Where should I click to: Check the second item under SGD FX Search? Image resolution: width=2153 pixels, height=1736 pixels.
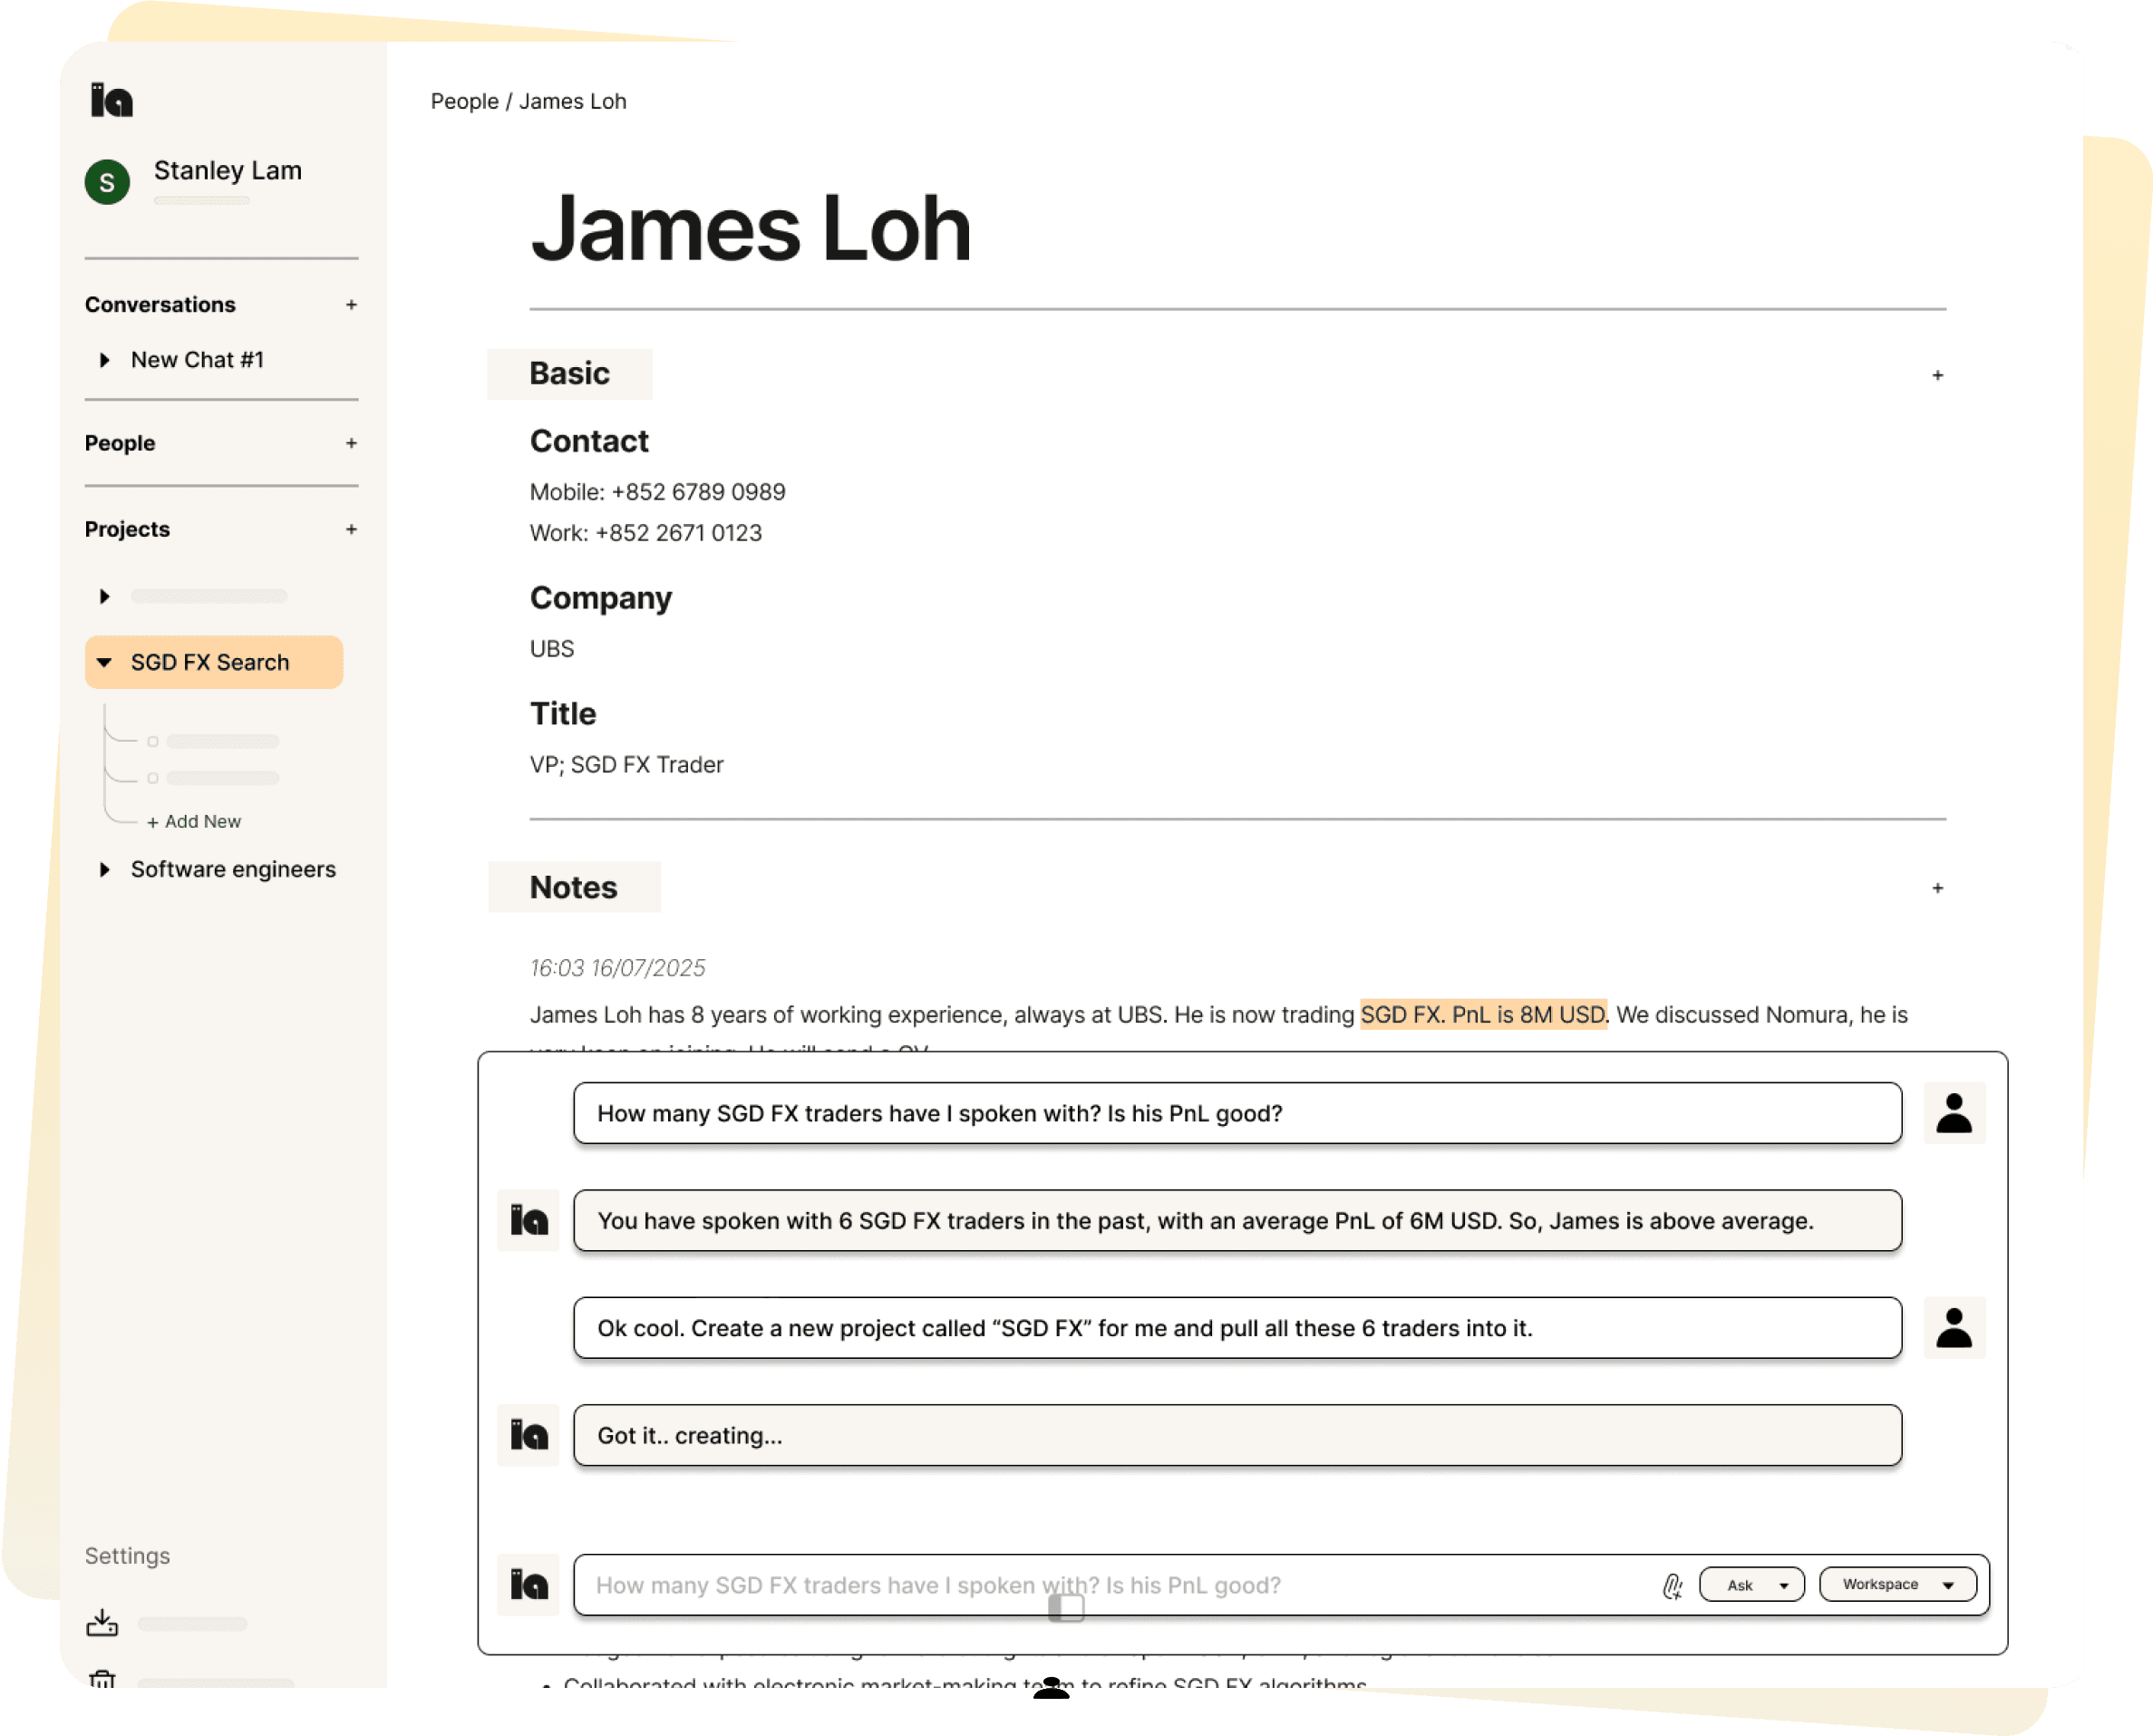pyautogui.click(x=153, y=778)
